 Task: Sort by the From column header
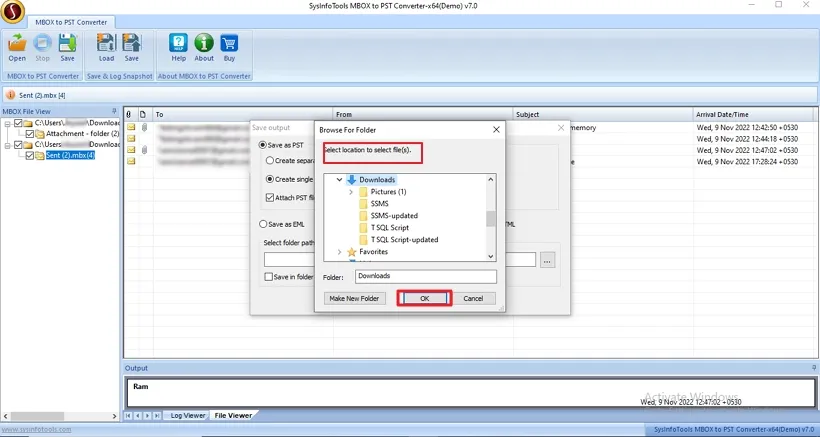coord(423,114)
